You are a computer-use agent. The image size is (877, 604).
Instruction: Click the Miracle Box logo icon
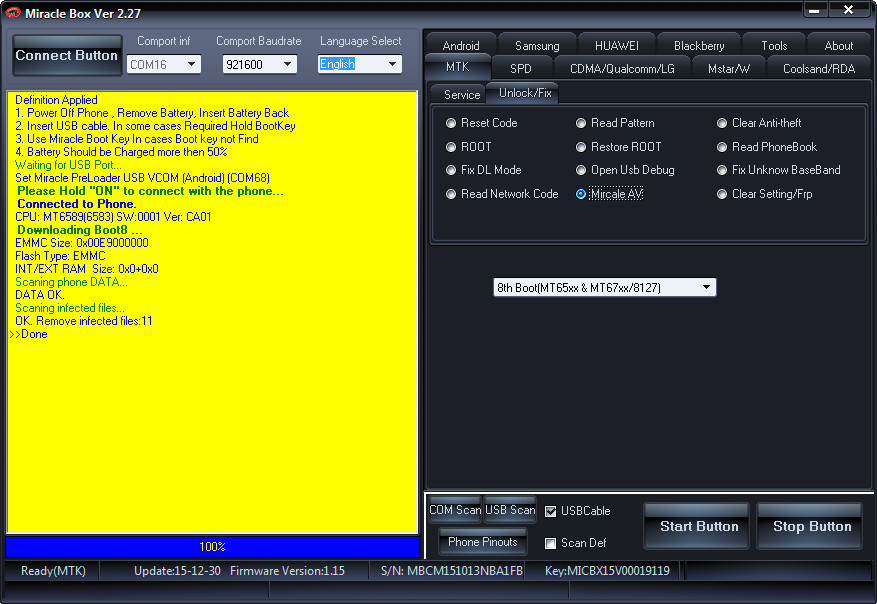coord(12,12)
